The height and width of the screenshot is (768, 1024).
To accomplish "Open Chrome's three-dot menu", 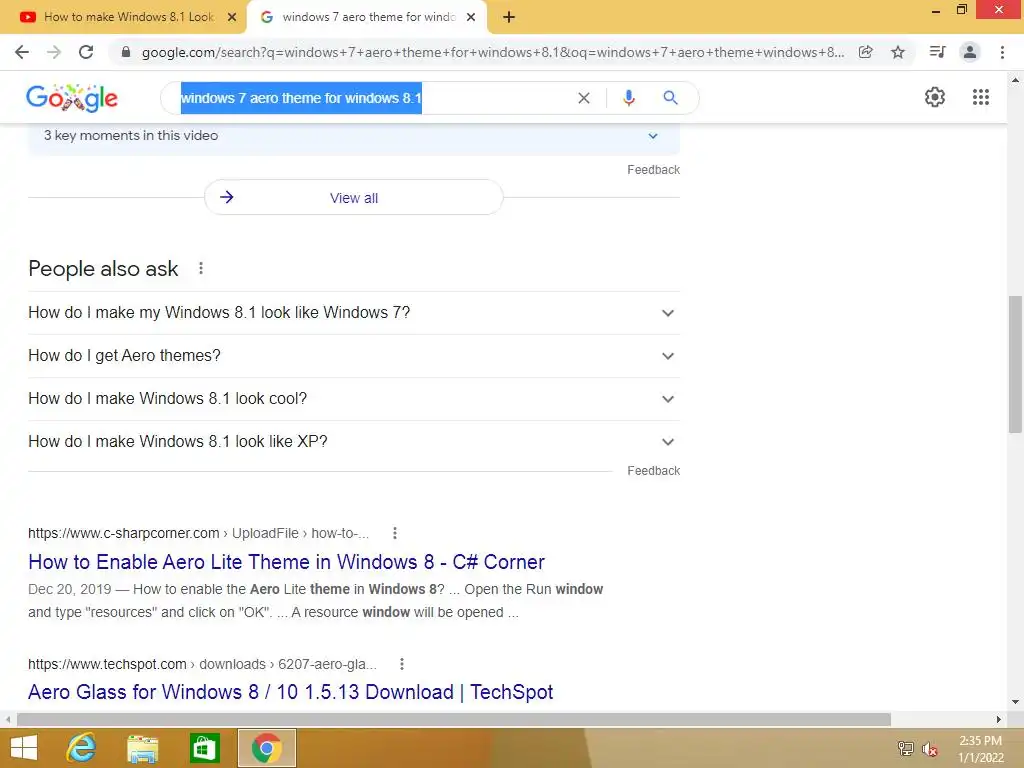I will (1002, 52).
